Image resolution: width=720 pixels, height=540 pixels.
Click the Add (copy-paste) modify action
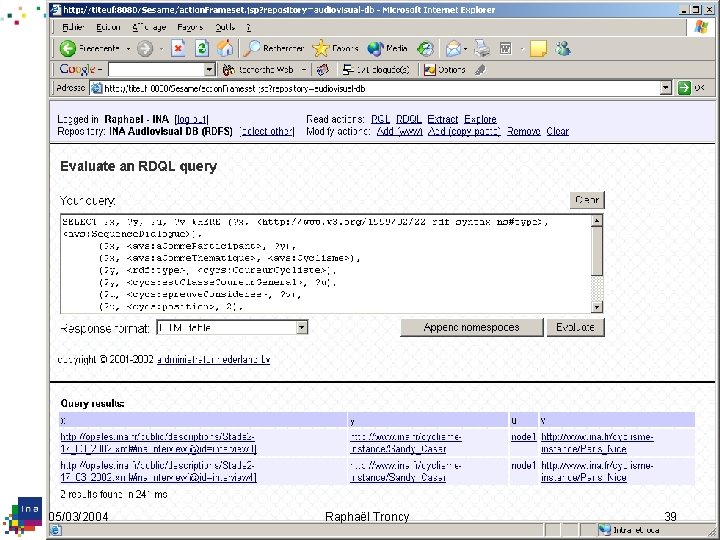464,131
